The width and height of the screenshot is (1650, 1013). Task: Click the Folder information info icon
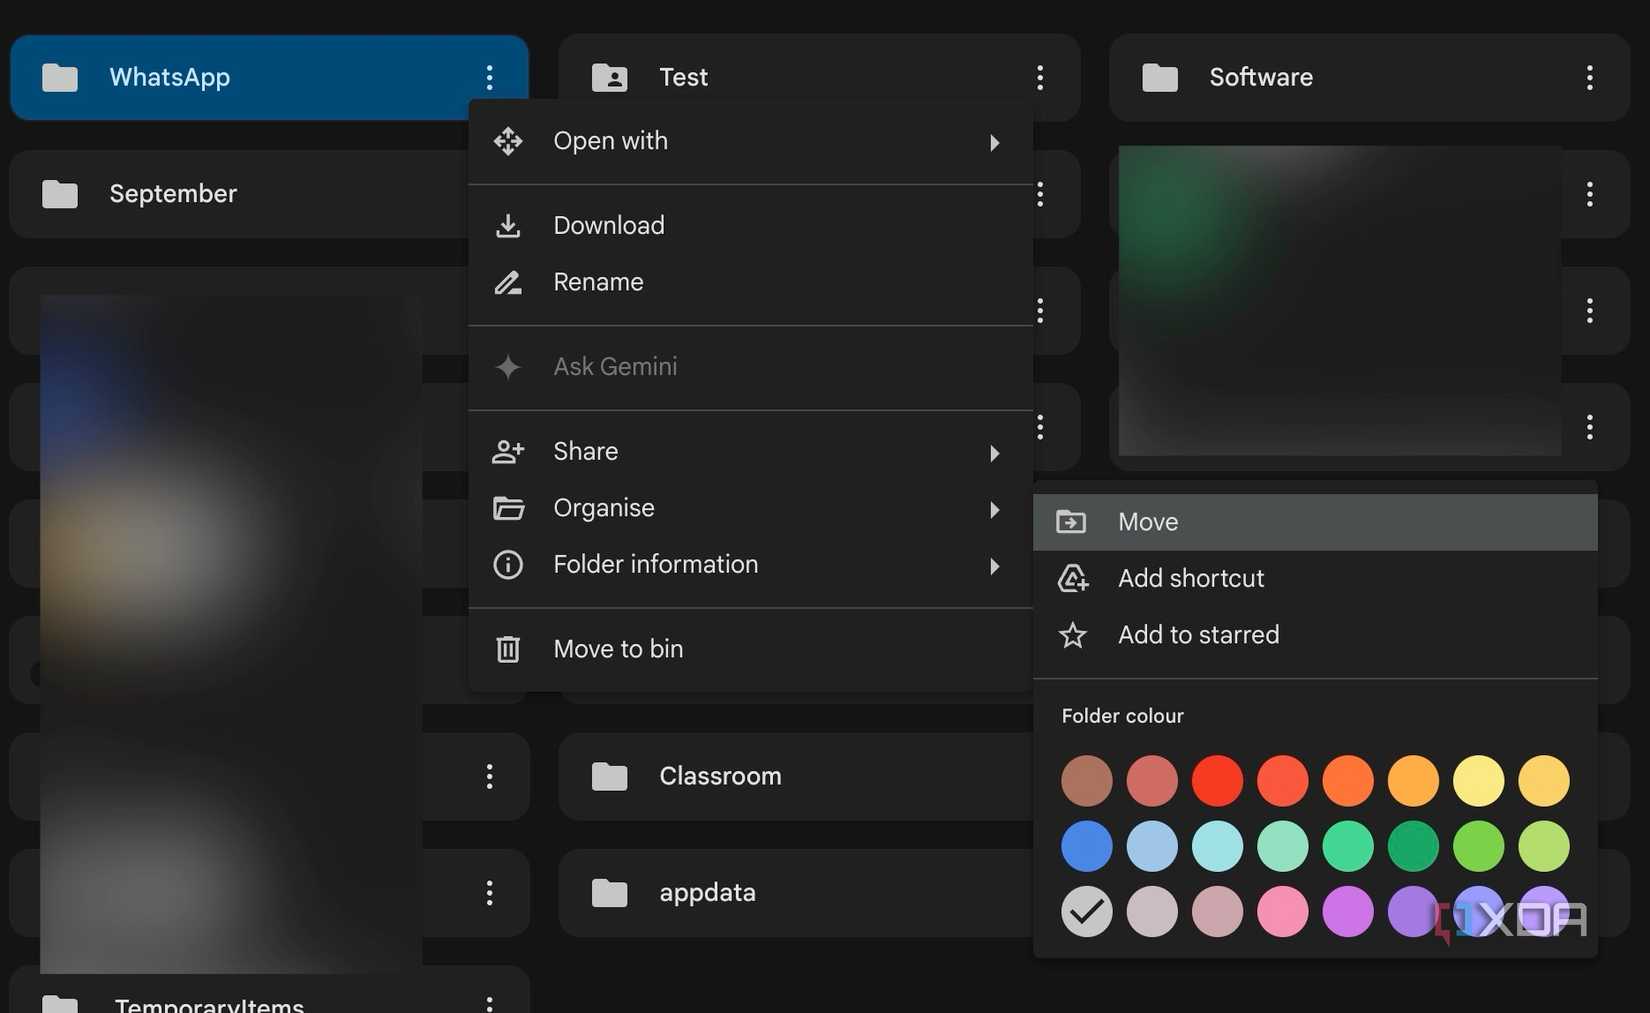coord(508,565)
